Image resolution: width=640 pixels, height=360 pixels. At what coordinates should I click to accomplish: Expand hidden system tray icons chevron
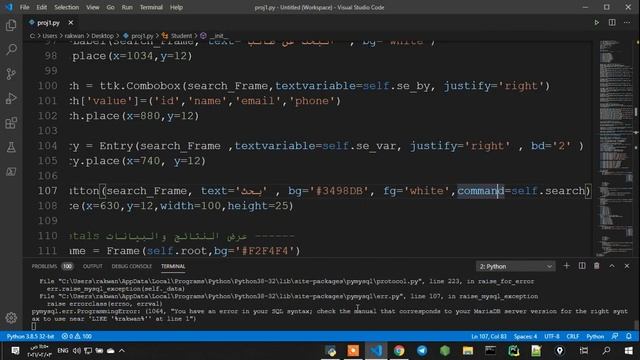pyautogui.click(x=122, y=351)
